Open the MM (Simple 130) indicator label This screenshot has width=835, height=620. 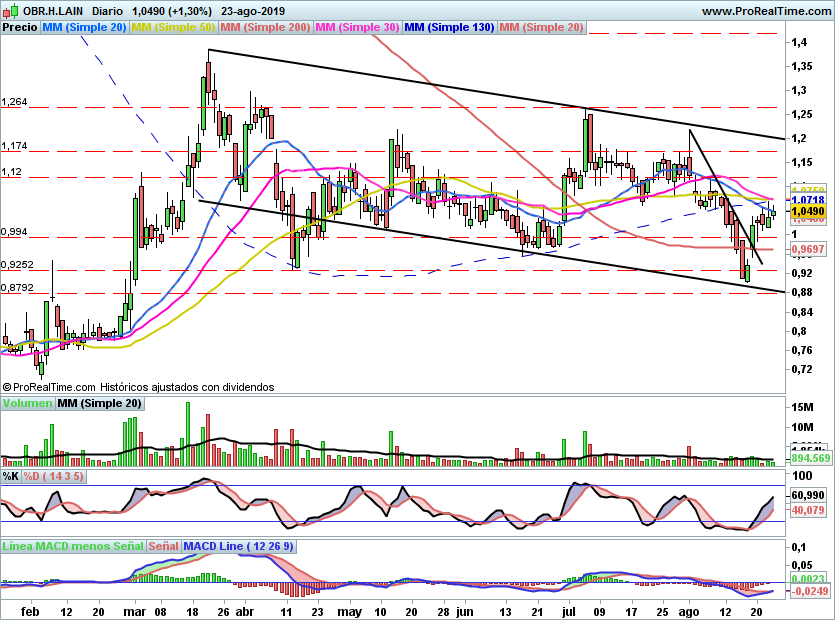pyautogui.click(x=449, y=27)
